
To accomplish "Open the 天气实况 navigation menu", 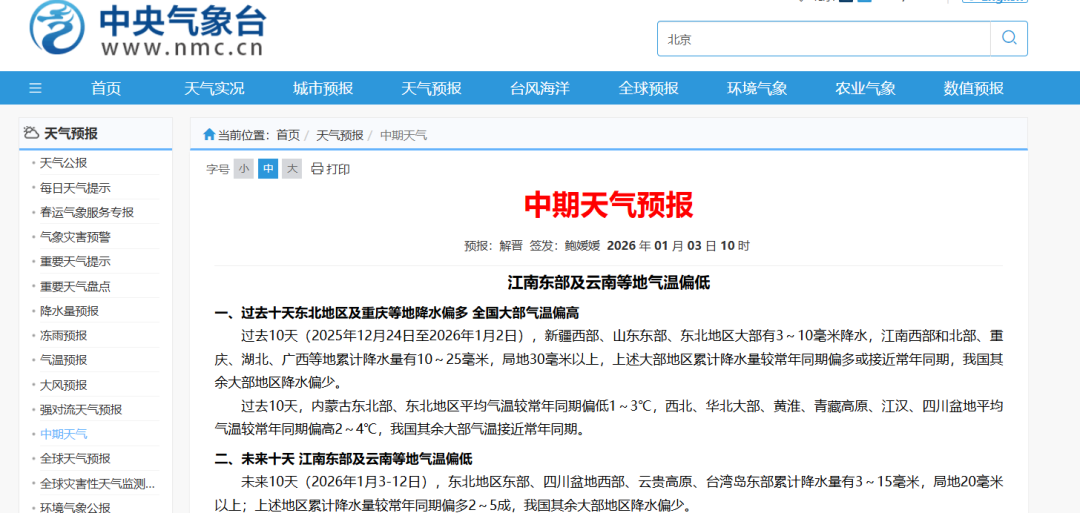I will (x=214, y=88).
